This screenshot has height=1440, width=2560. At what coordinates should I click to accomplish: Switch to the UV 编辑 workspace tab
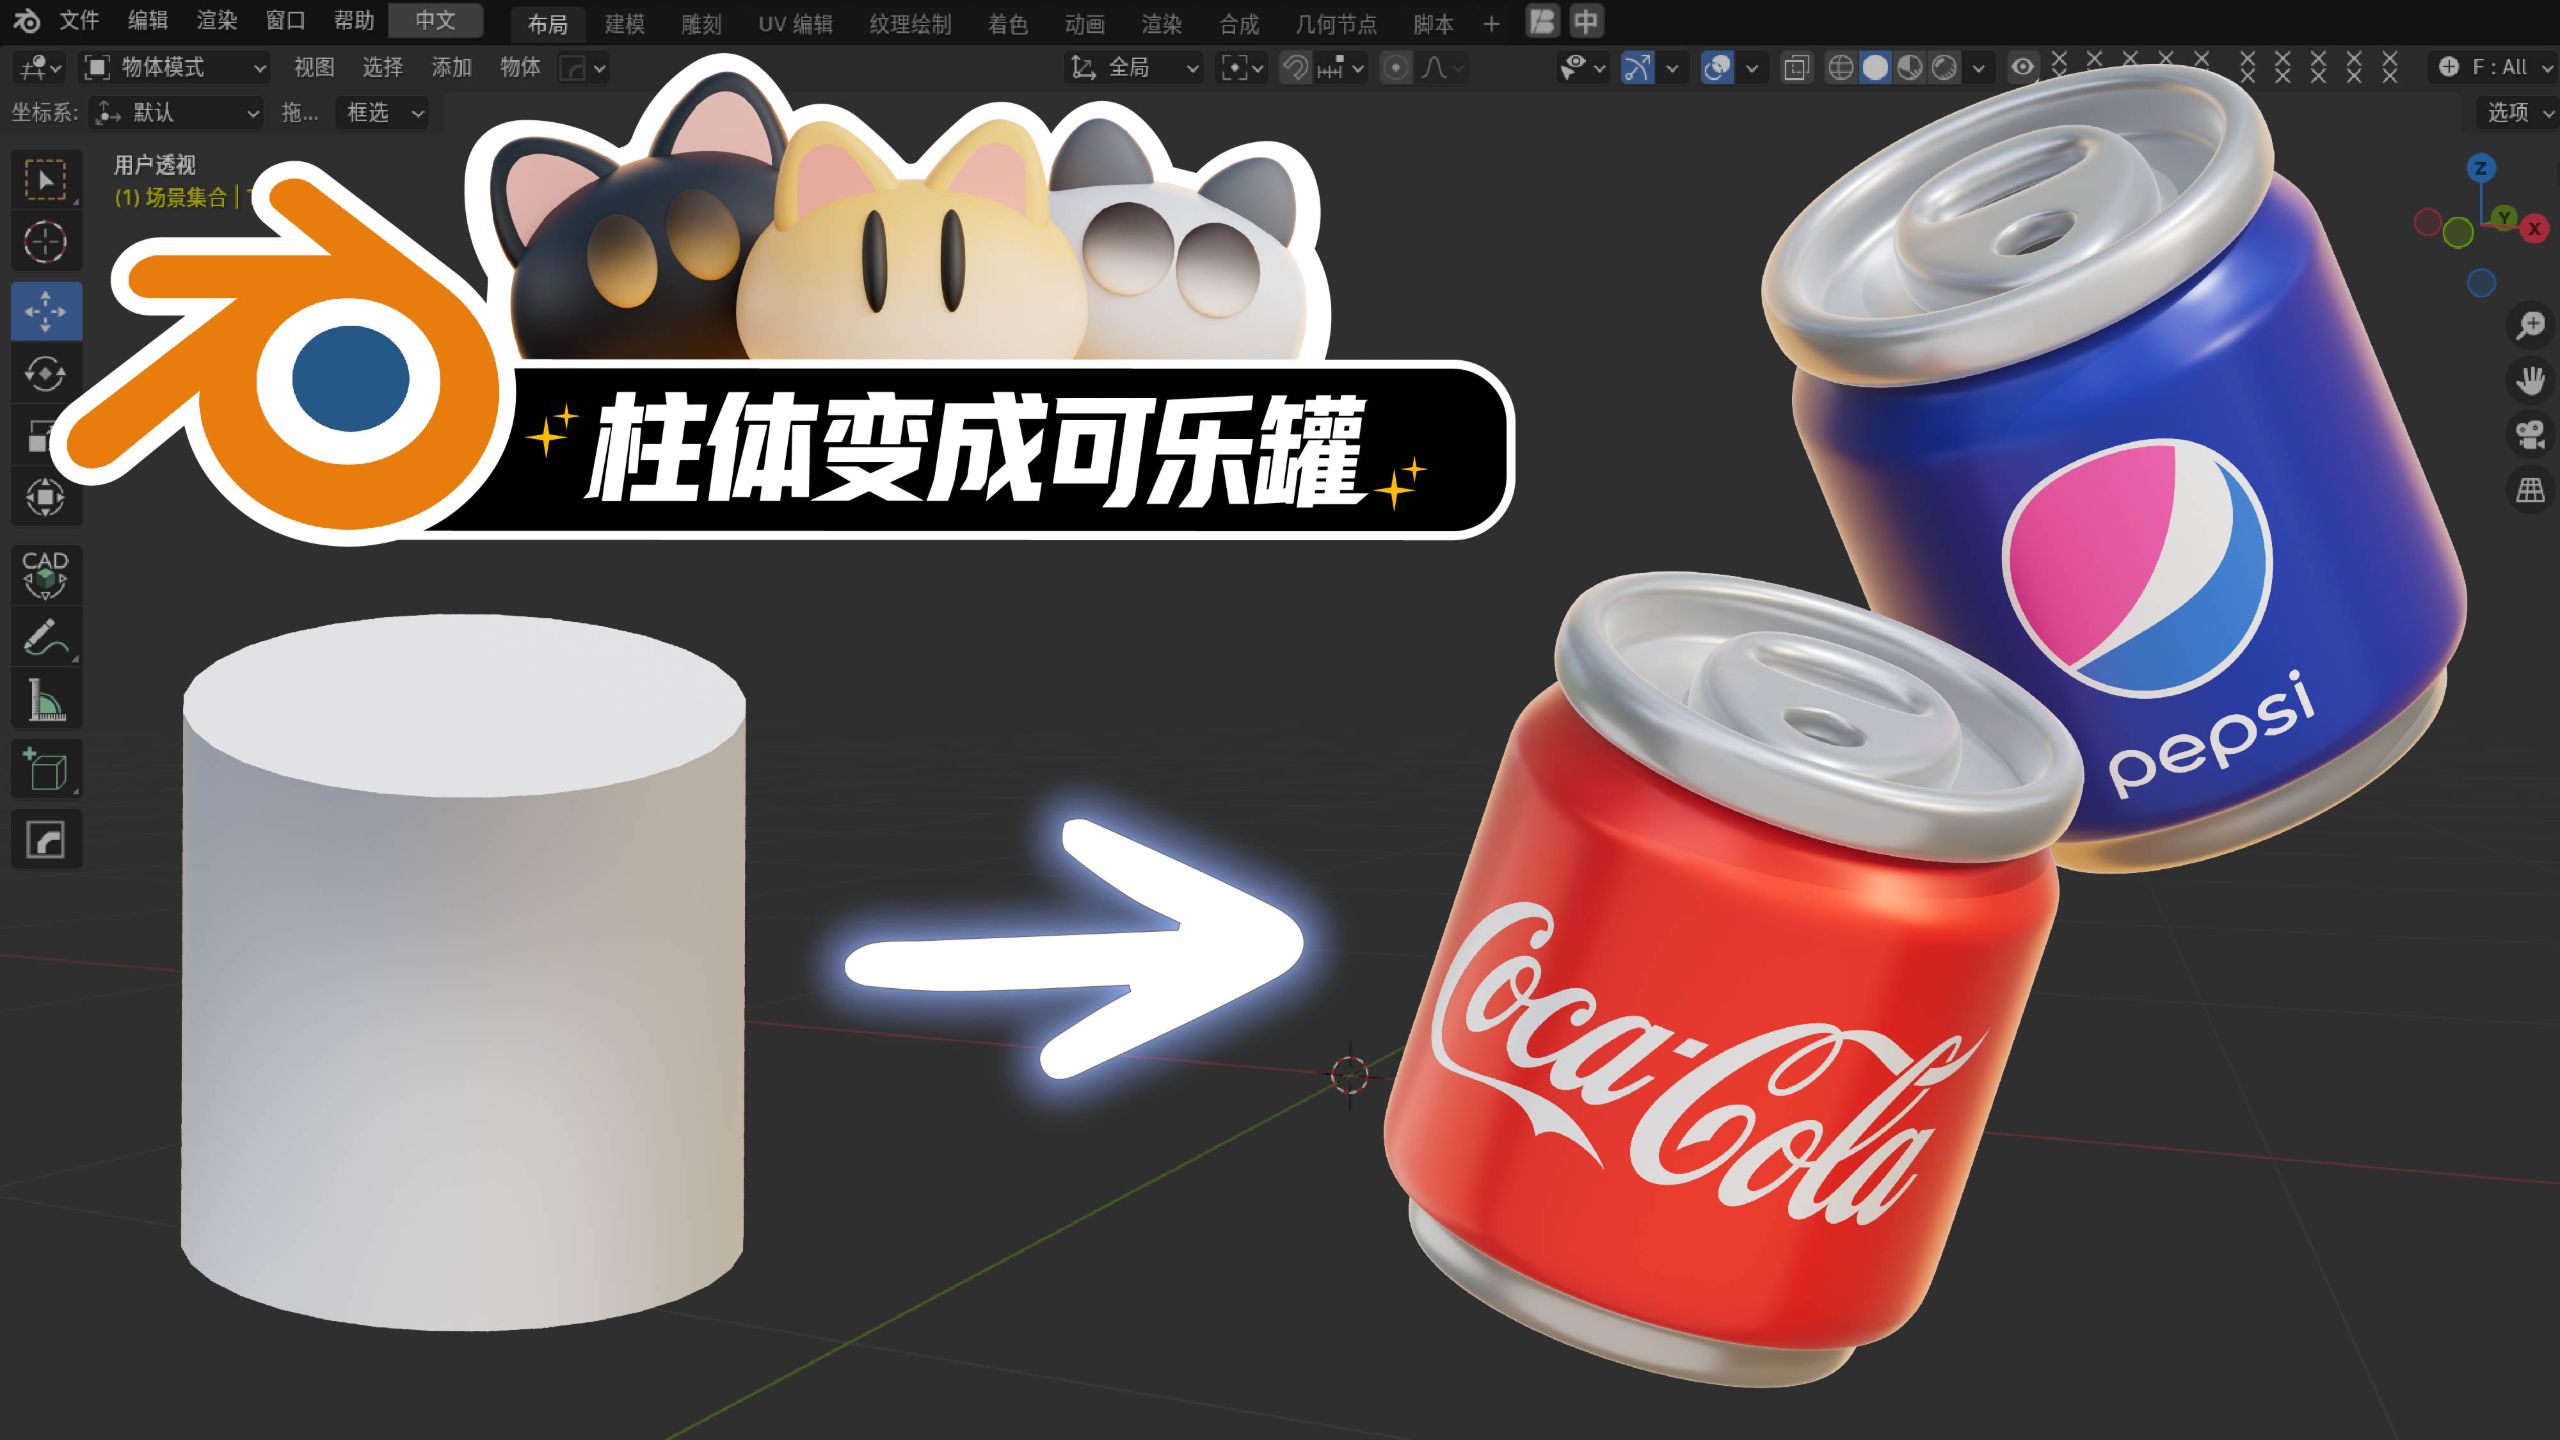(795, 24)
